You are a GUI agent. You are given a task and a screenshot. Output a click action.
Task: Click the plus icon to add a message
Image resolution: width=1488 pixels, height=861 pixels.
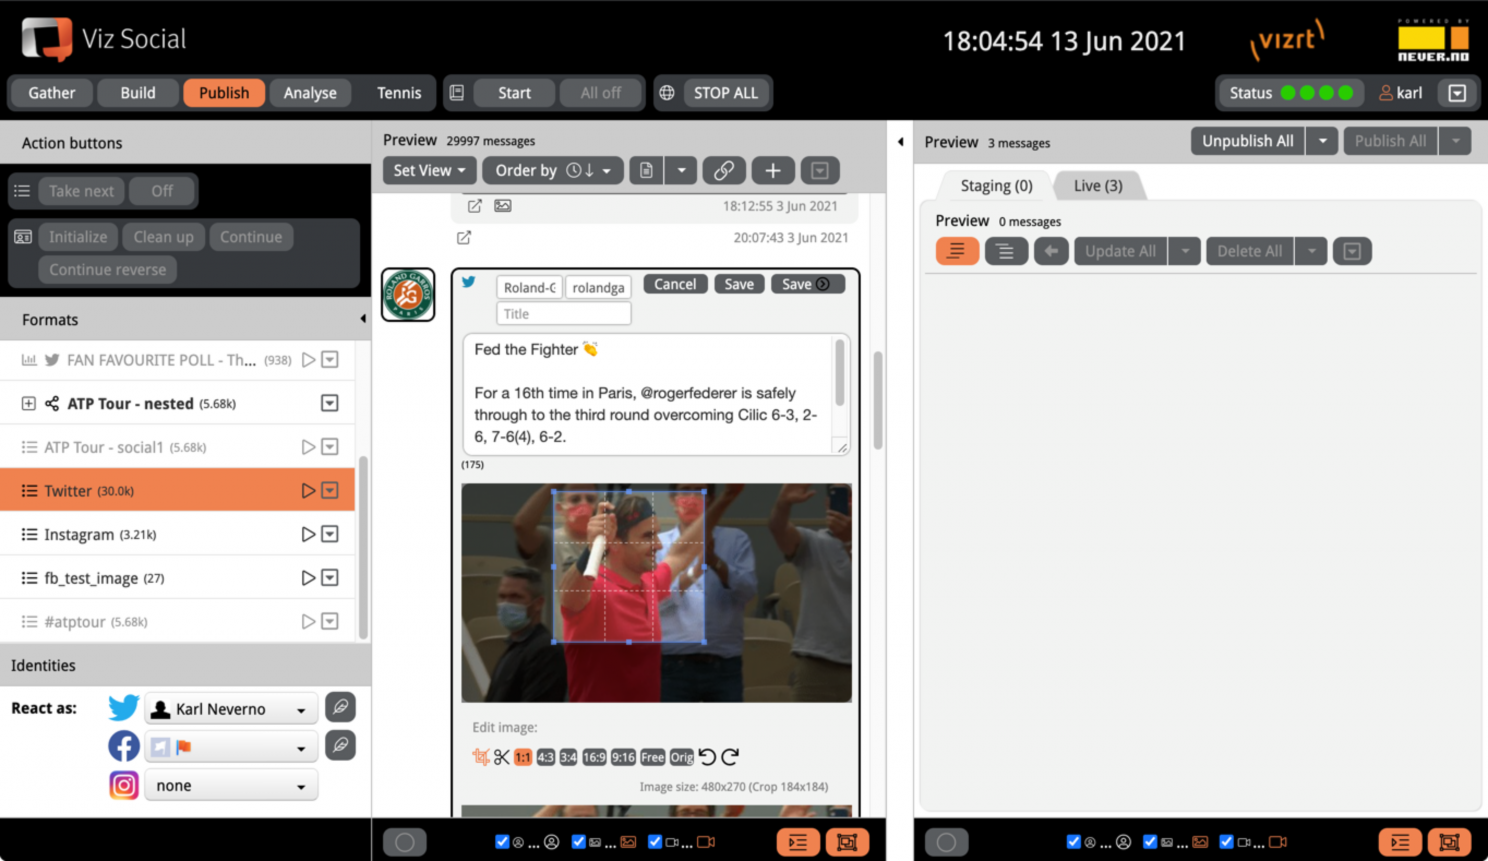(x=773, y=171)
